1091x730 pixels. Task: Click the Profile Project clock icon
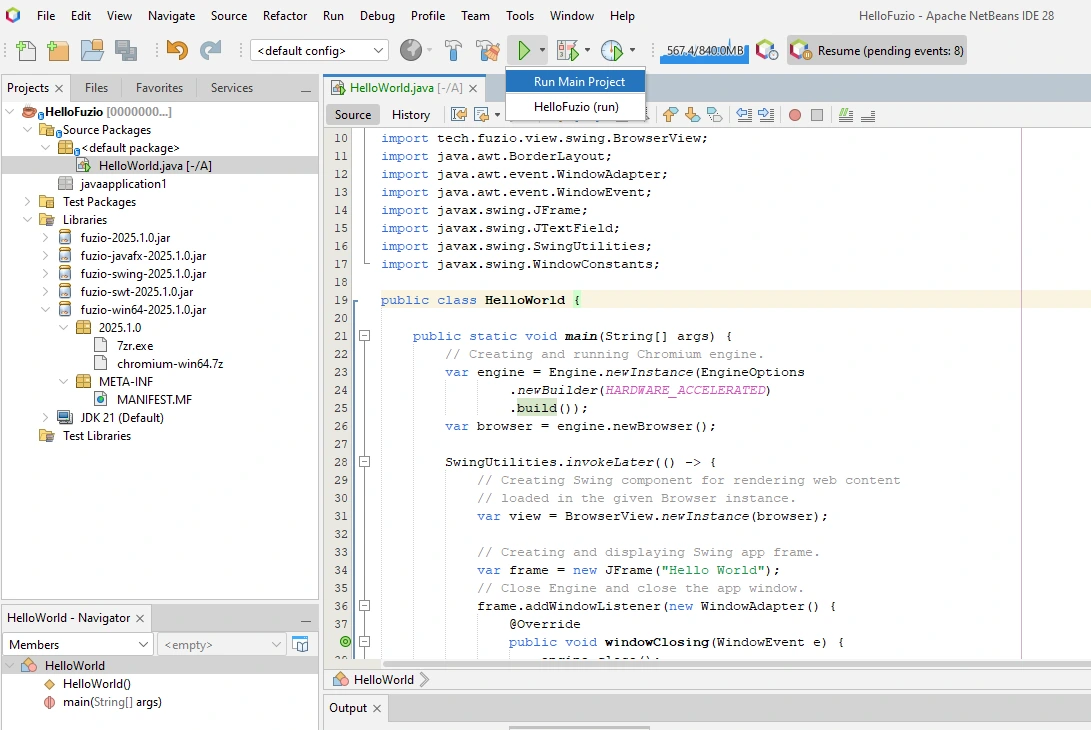[x=612, y=50]
